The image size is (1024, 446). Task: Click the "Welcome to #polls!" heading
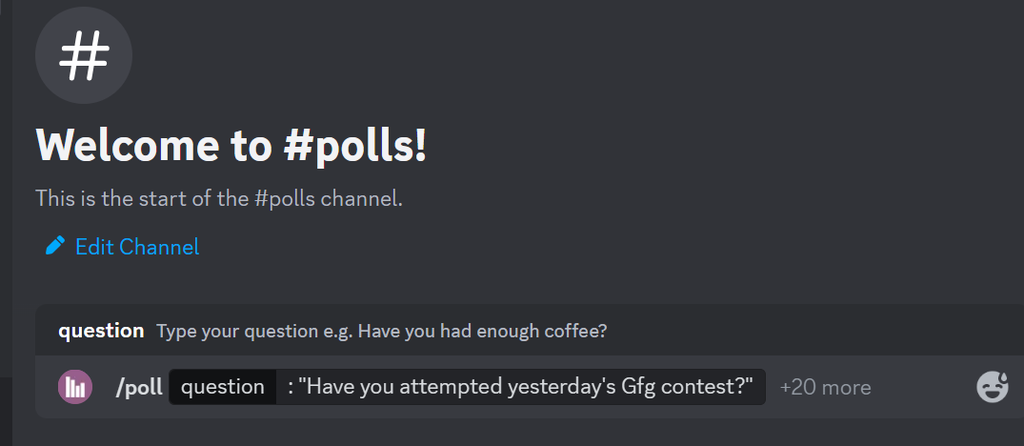[231, 145]
